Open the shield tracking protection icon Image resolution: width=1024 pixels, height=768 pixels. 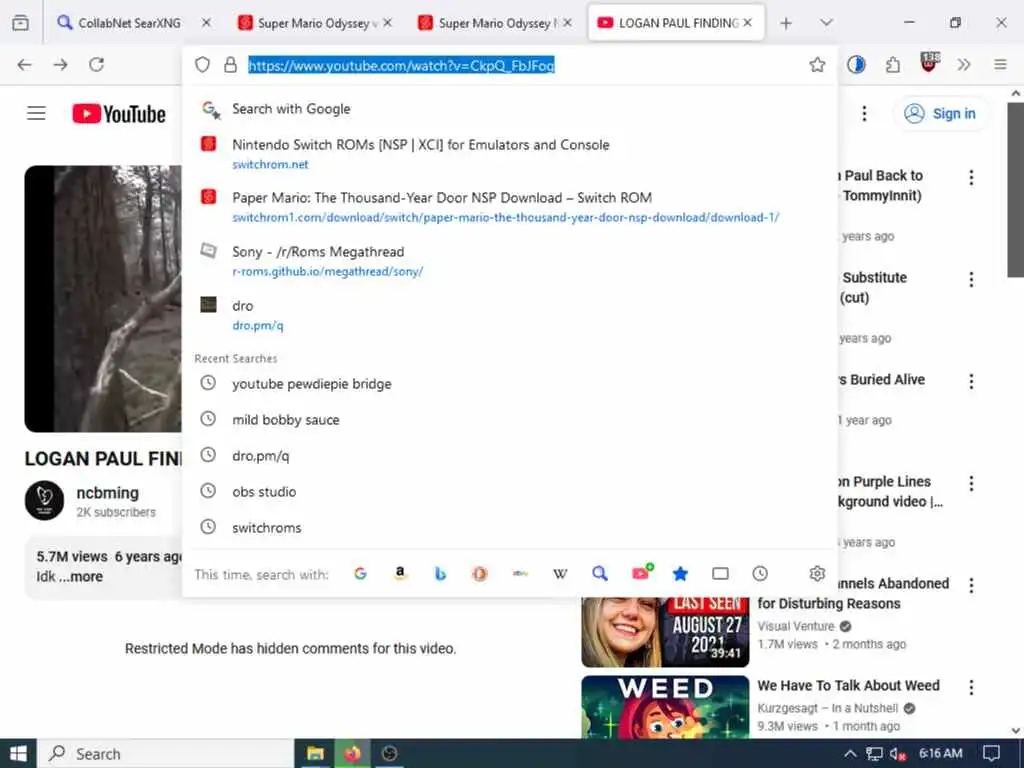click(x=202, y=65)
